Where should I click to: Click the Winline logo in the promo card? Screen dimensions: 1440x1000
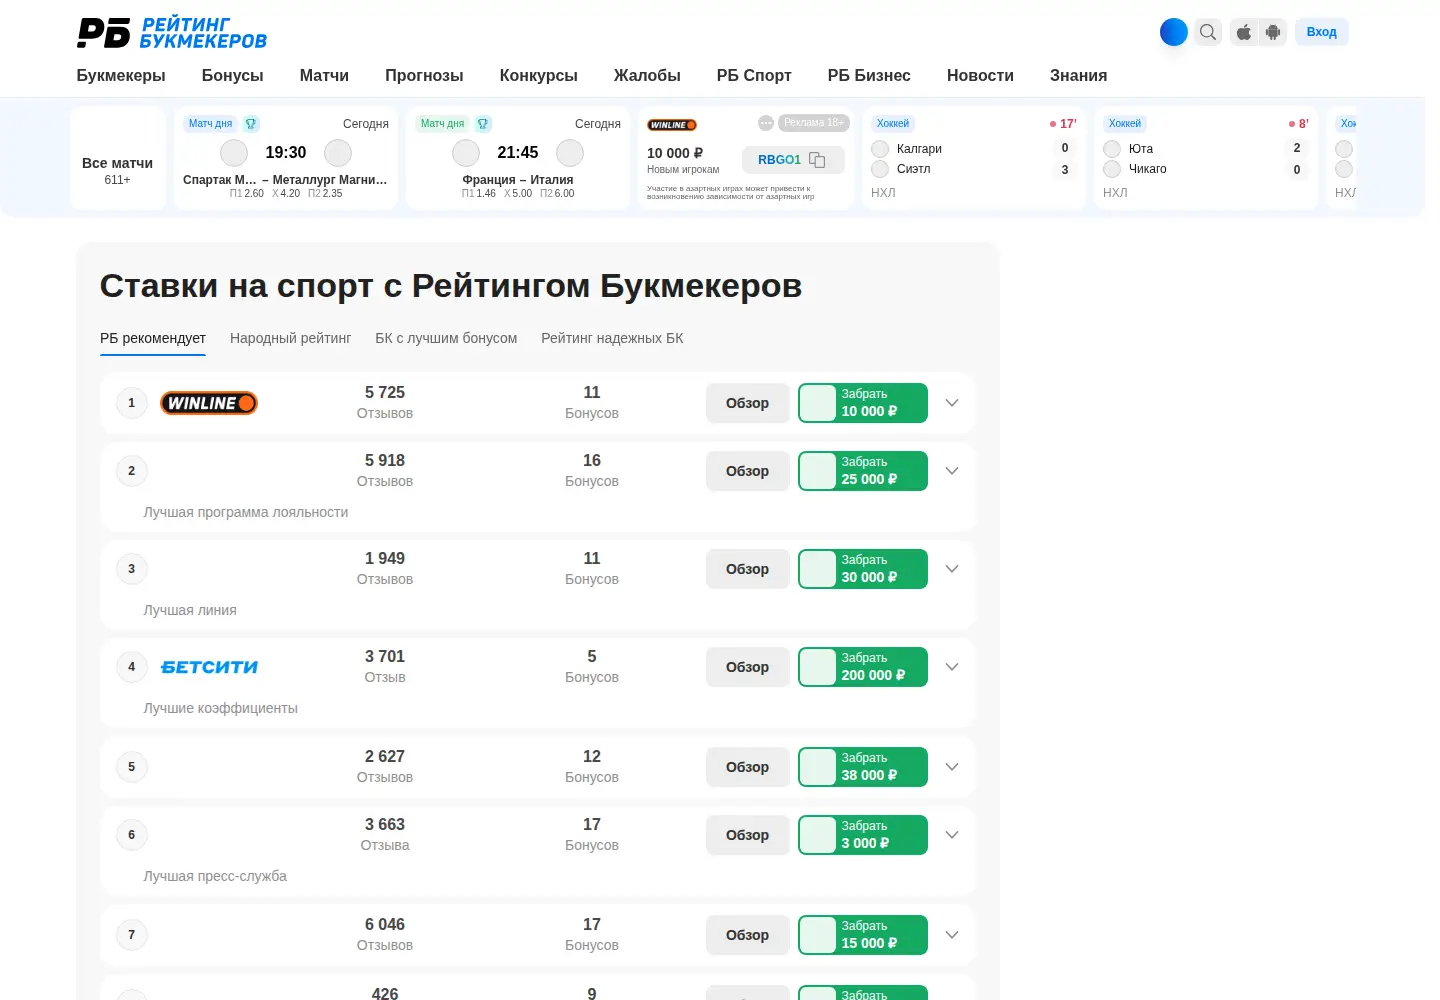tap(672, 125)
